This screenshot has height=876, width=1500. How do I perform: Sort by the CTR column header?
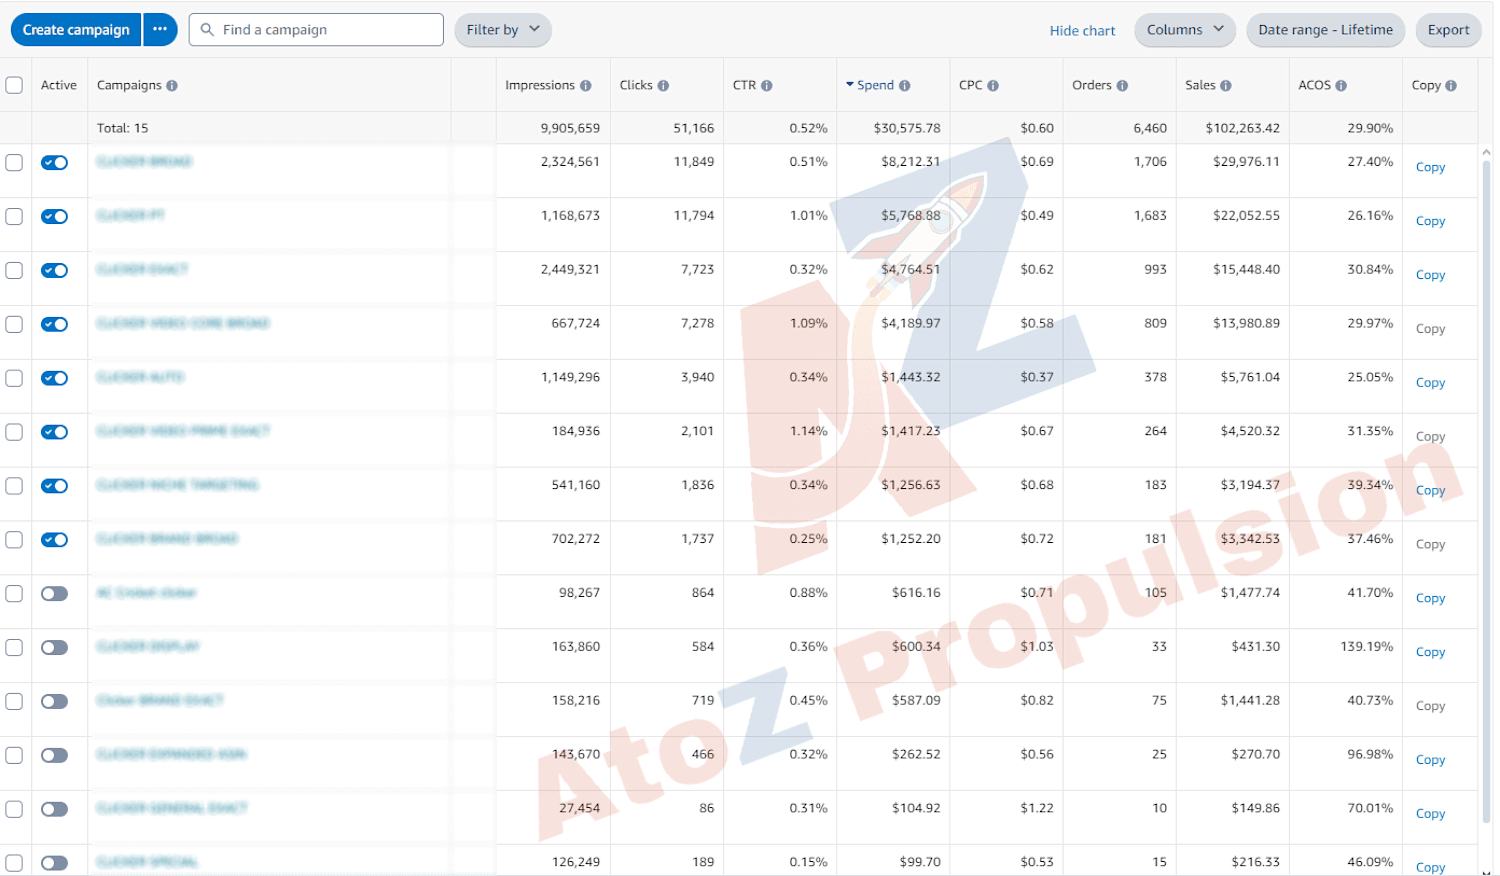coord(744,85)
